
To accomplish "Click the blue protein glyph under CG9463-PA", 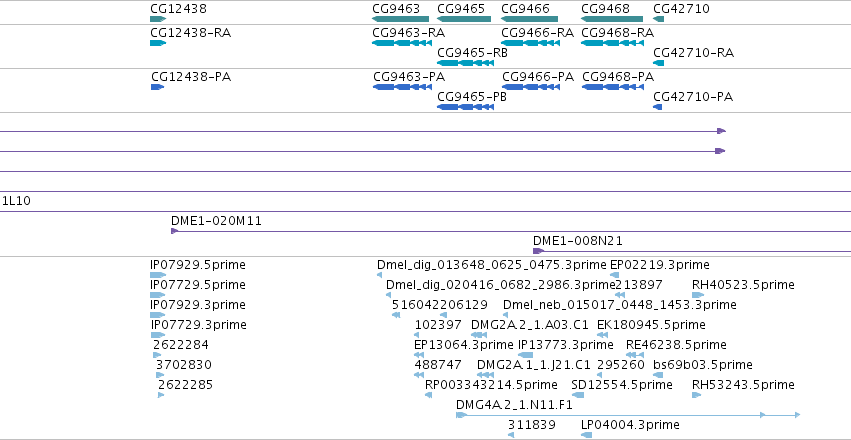I will 402,87.
